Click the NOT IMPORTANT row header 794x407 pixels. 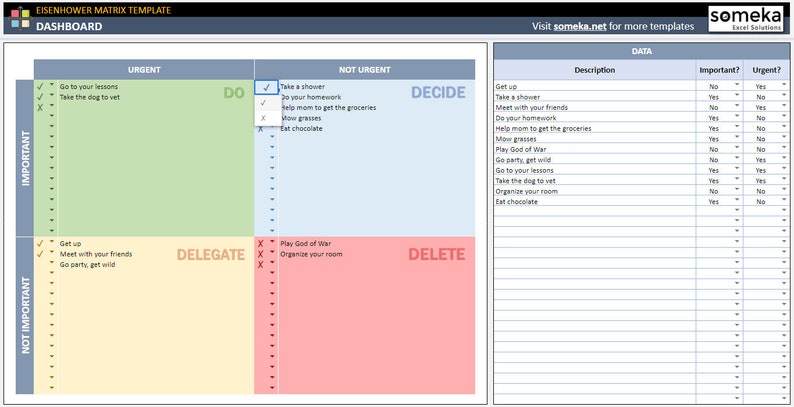(x=25, y=315)
